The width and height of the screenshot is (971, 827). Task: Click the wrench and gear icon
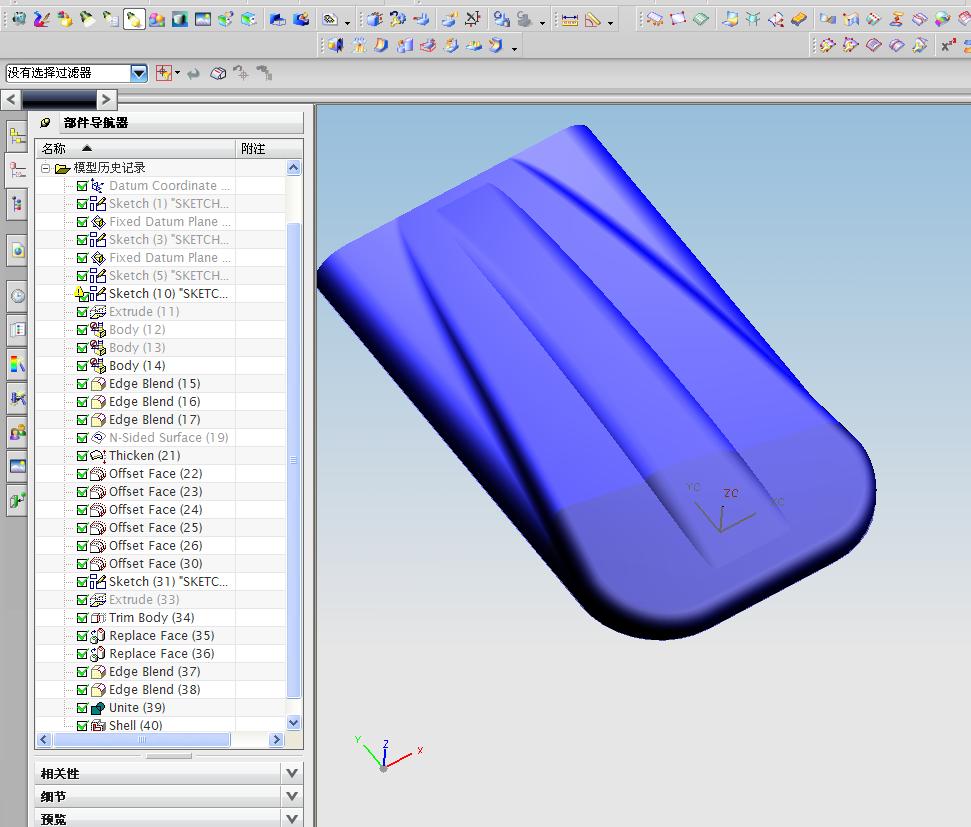click(398, 20)
